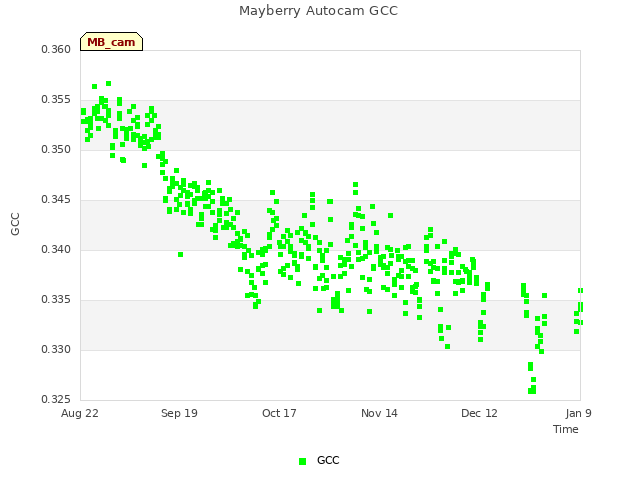The image size is (640, 480).
Task: Click the chart title Mayberry Autocam GCC
Action: coord(318,11)
